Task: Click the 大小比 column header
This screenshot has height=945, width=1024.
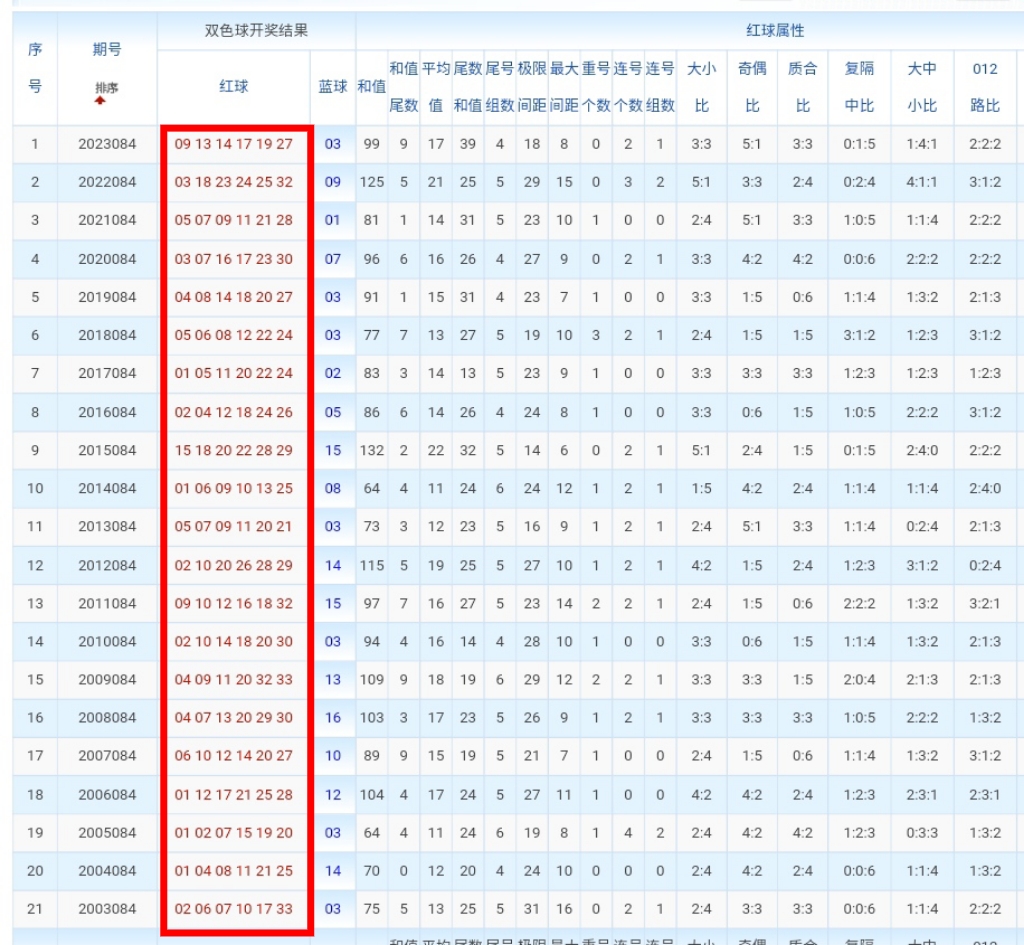Action: pos(702,87)
